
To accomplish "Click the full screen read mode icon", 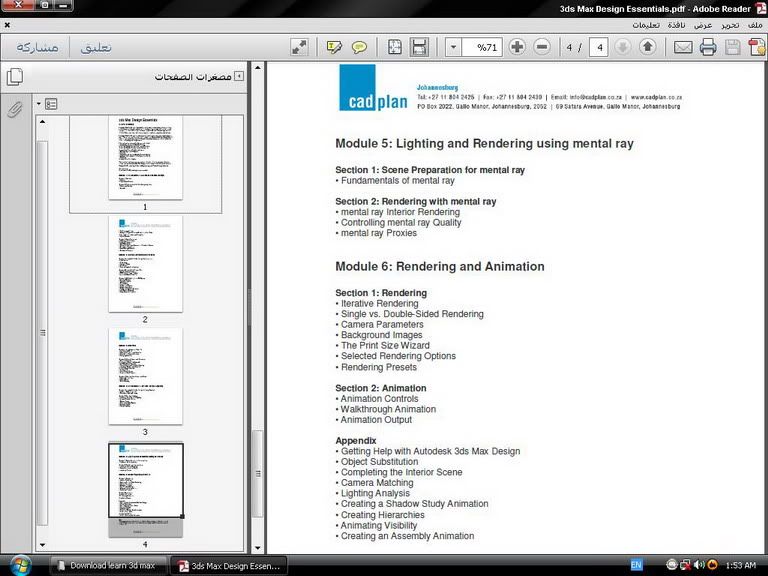I will 299,47.
